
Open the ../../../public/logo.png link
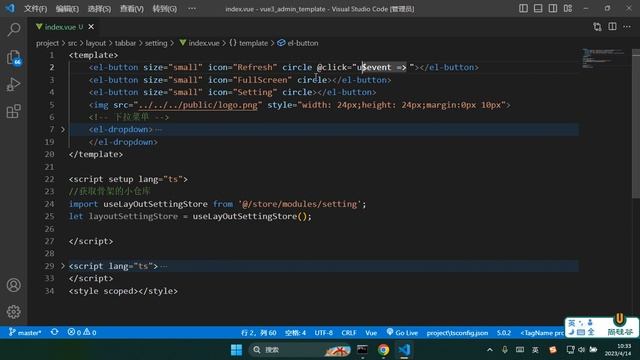[198, 105]
